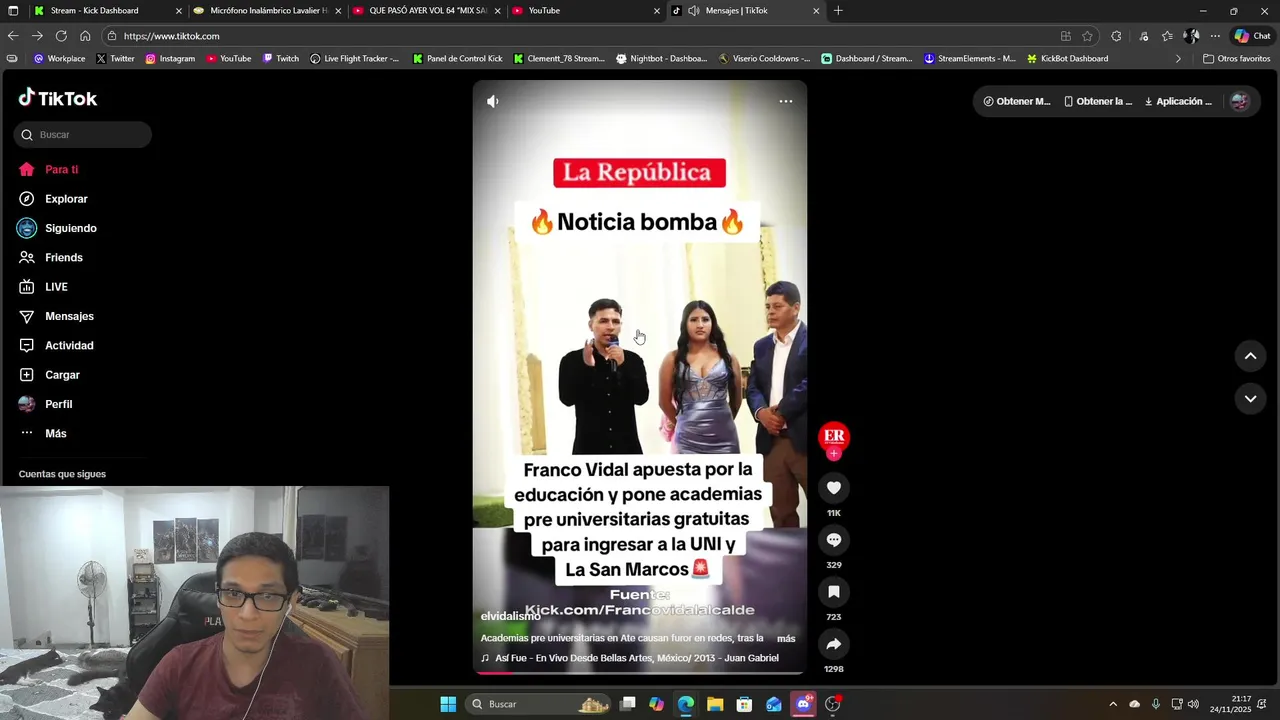
Task: Like the video with the heart icon
Action: pos(834,488)
